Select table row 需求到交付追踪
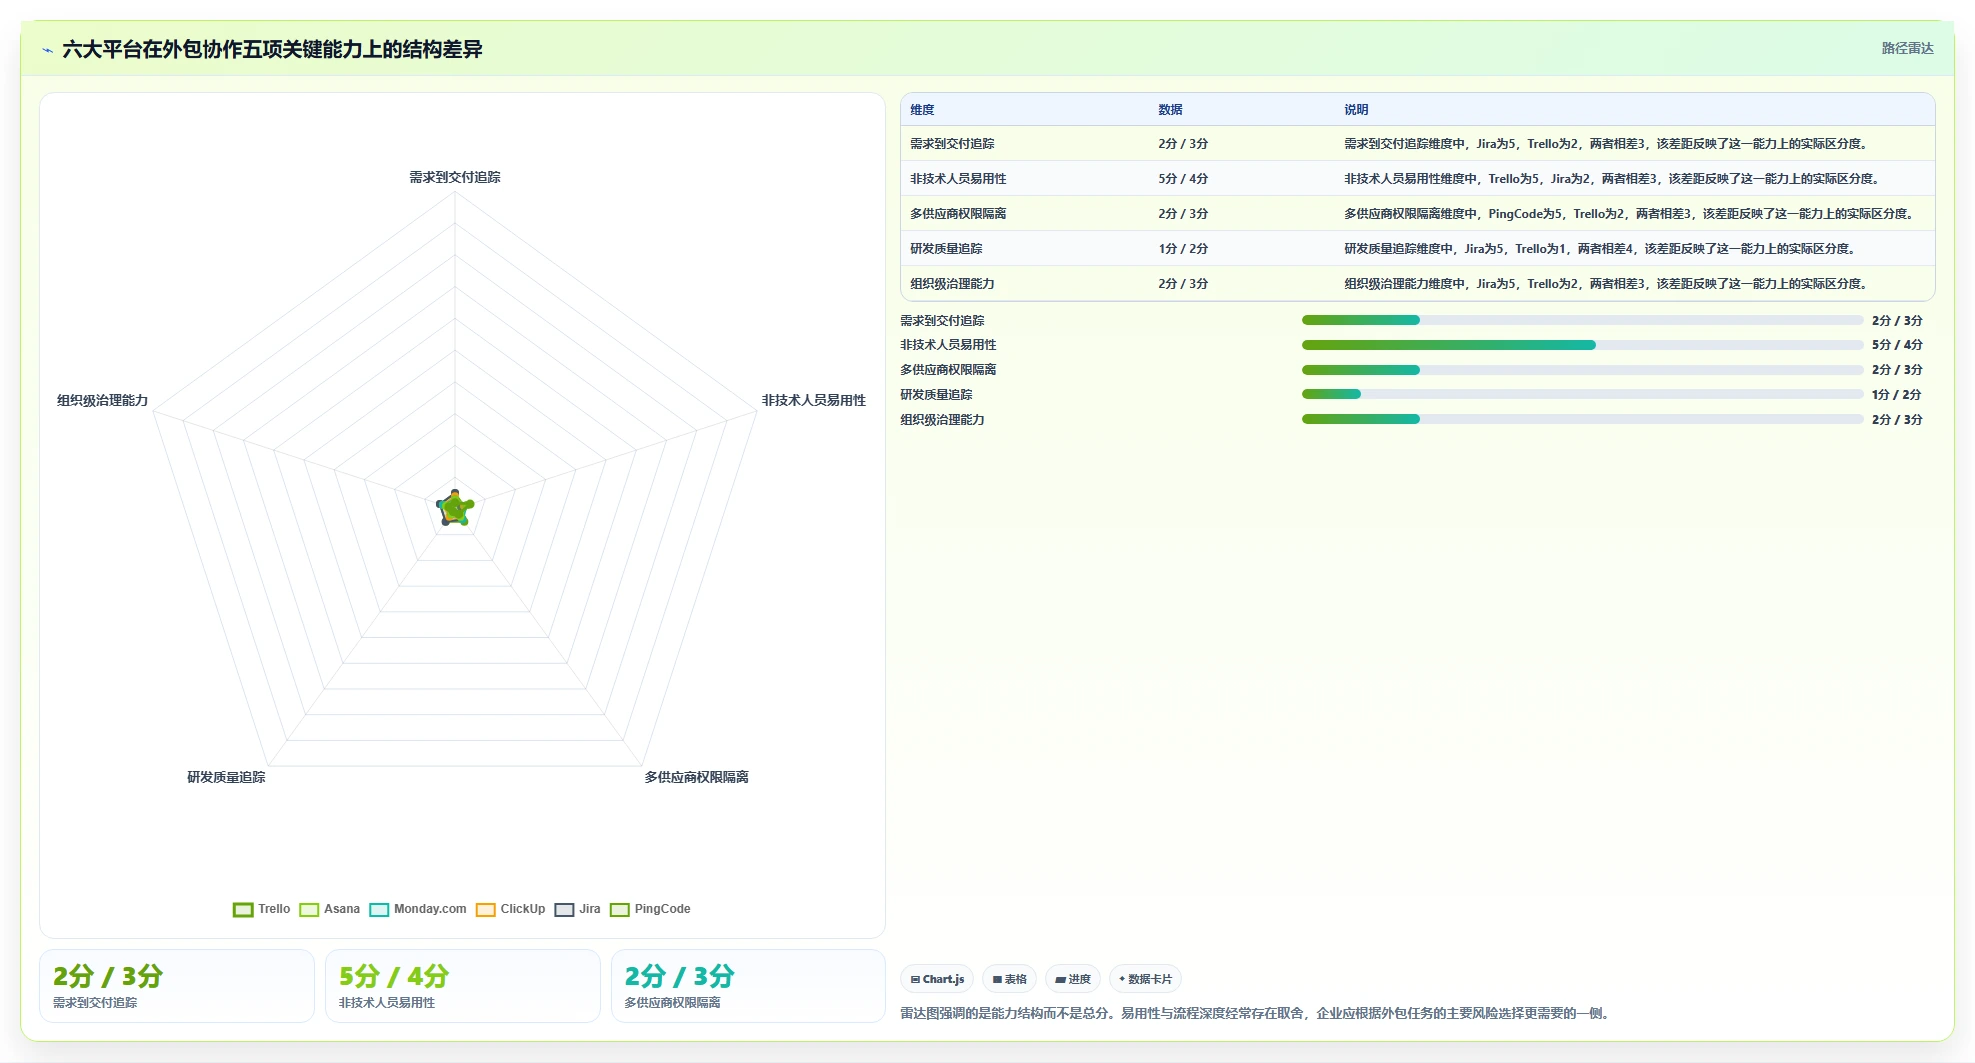Viewport: 1975px width, 1063px height. coord(1417,144)
